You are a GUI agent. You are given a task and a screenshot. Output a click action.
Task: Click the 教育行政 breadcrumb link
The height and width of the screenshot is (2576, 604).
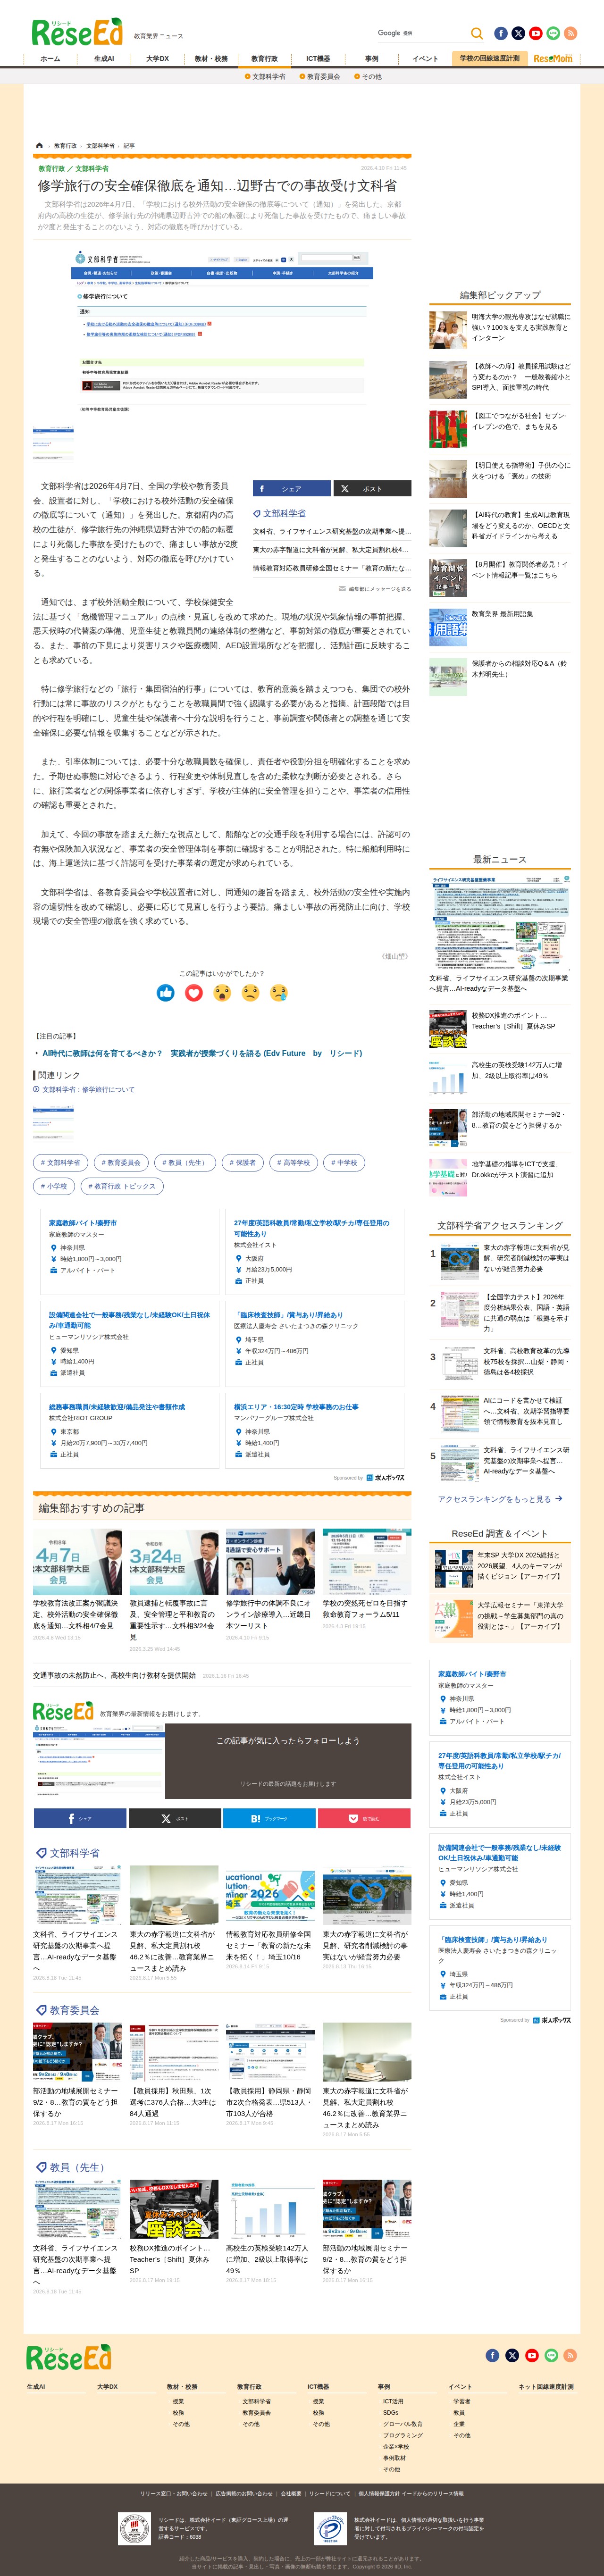(x=65, y=146)
